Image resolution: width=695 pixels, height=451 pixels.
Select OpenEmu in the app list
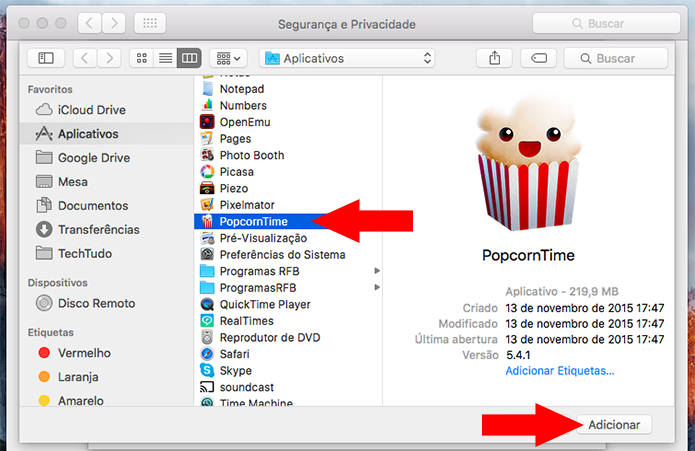[288, 122]
